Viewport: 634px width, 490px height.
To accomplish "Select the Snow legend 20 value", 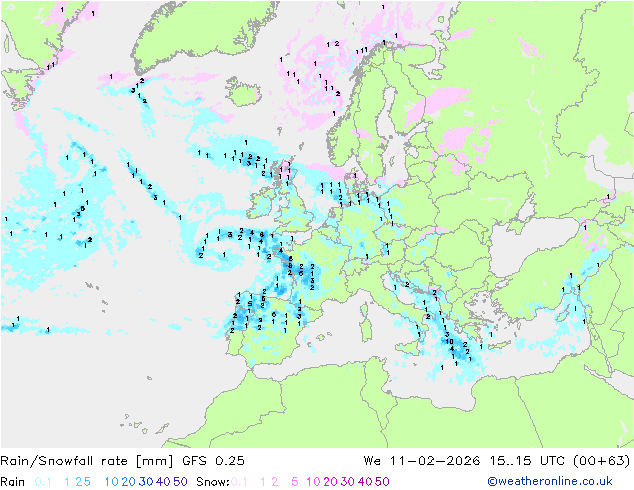I will [330, 482].
